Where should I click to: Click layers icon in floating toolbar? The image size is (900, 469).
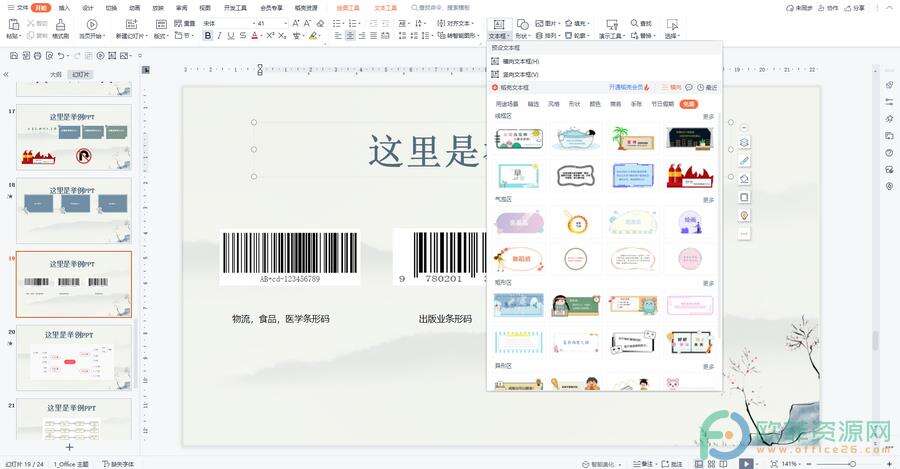click(x=744, y=142)
